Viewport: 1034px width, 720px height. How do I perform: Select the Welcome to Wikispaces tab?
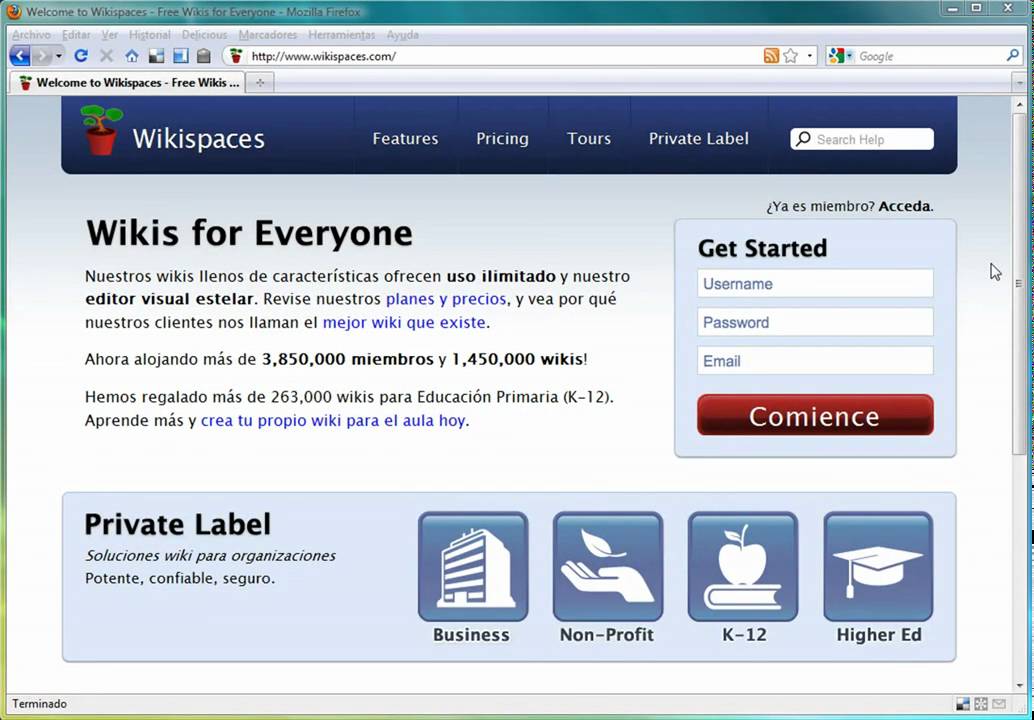coord(127,83)
